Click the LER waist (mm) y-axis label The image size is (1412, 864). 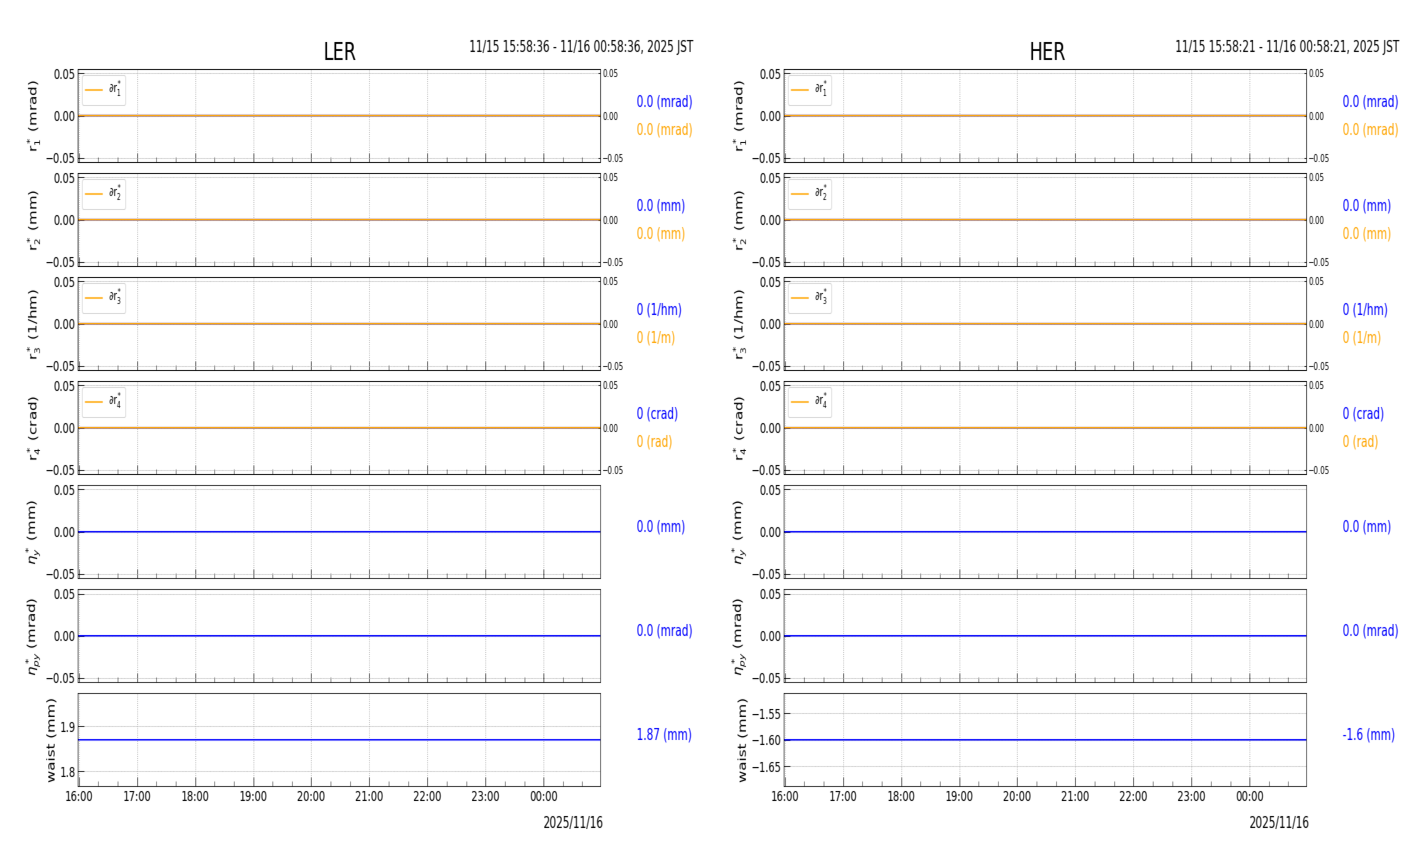(50, 740)
